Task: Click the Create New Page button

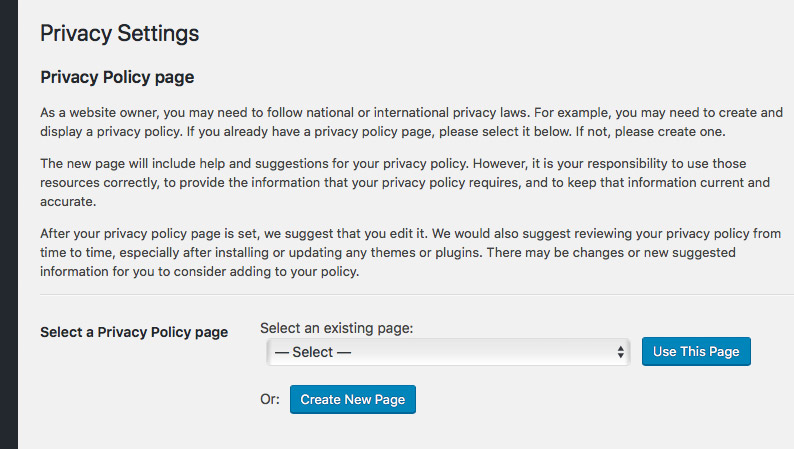Action: click(x=352, y=399)
